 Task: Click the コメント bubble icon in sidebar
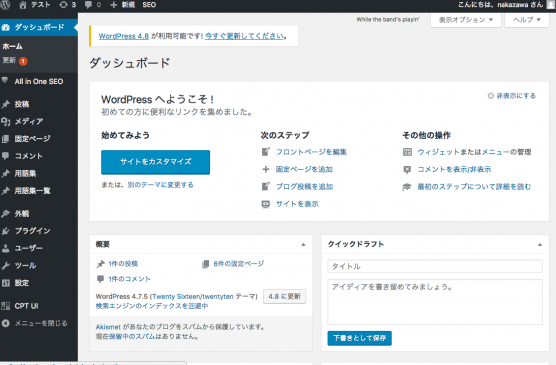point(5,156)
